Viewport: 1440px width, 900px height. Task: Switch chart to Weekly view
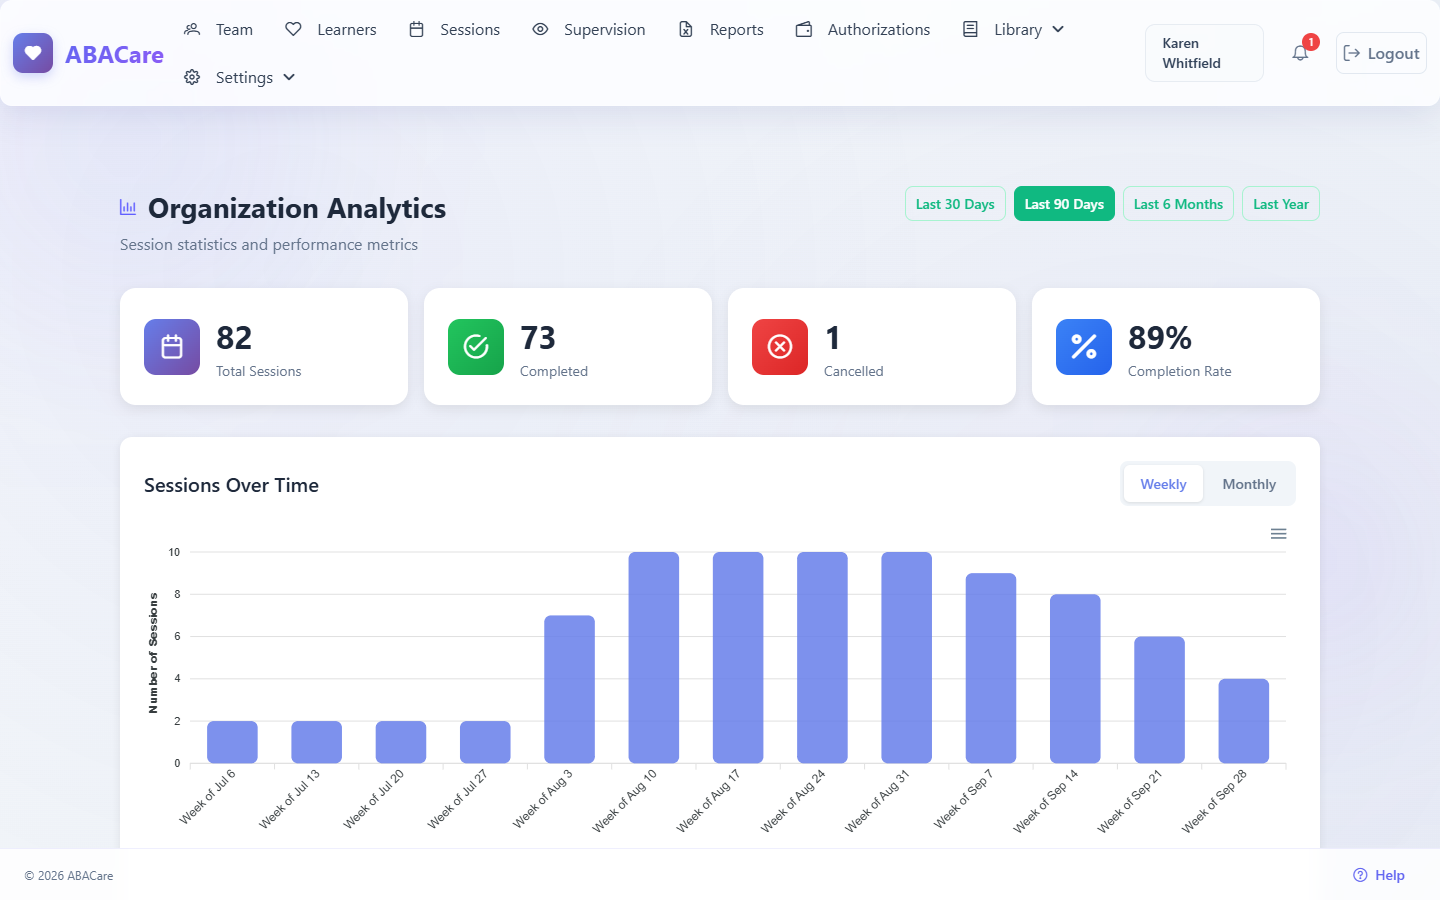(1163, 484)
